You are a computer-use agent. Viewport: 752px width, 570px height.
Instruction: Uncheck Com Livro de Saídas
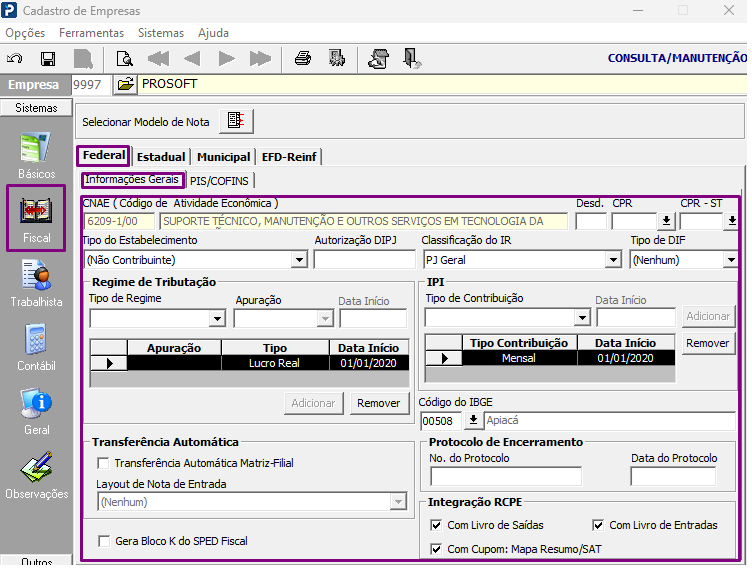coord(436,525)
